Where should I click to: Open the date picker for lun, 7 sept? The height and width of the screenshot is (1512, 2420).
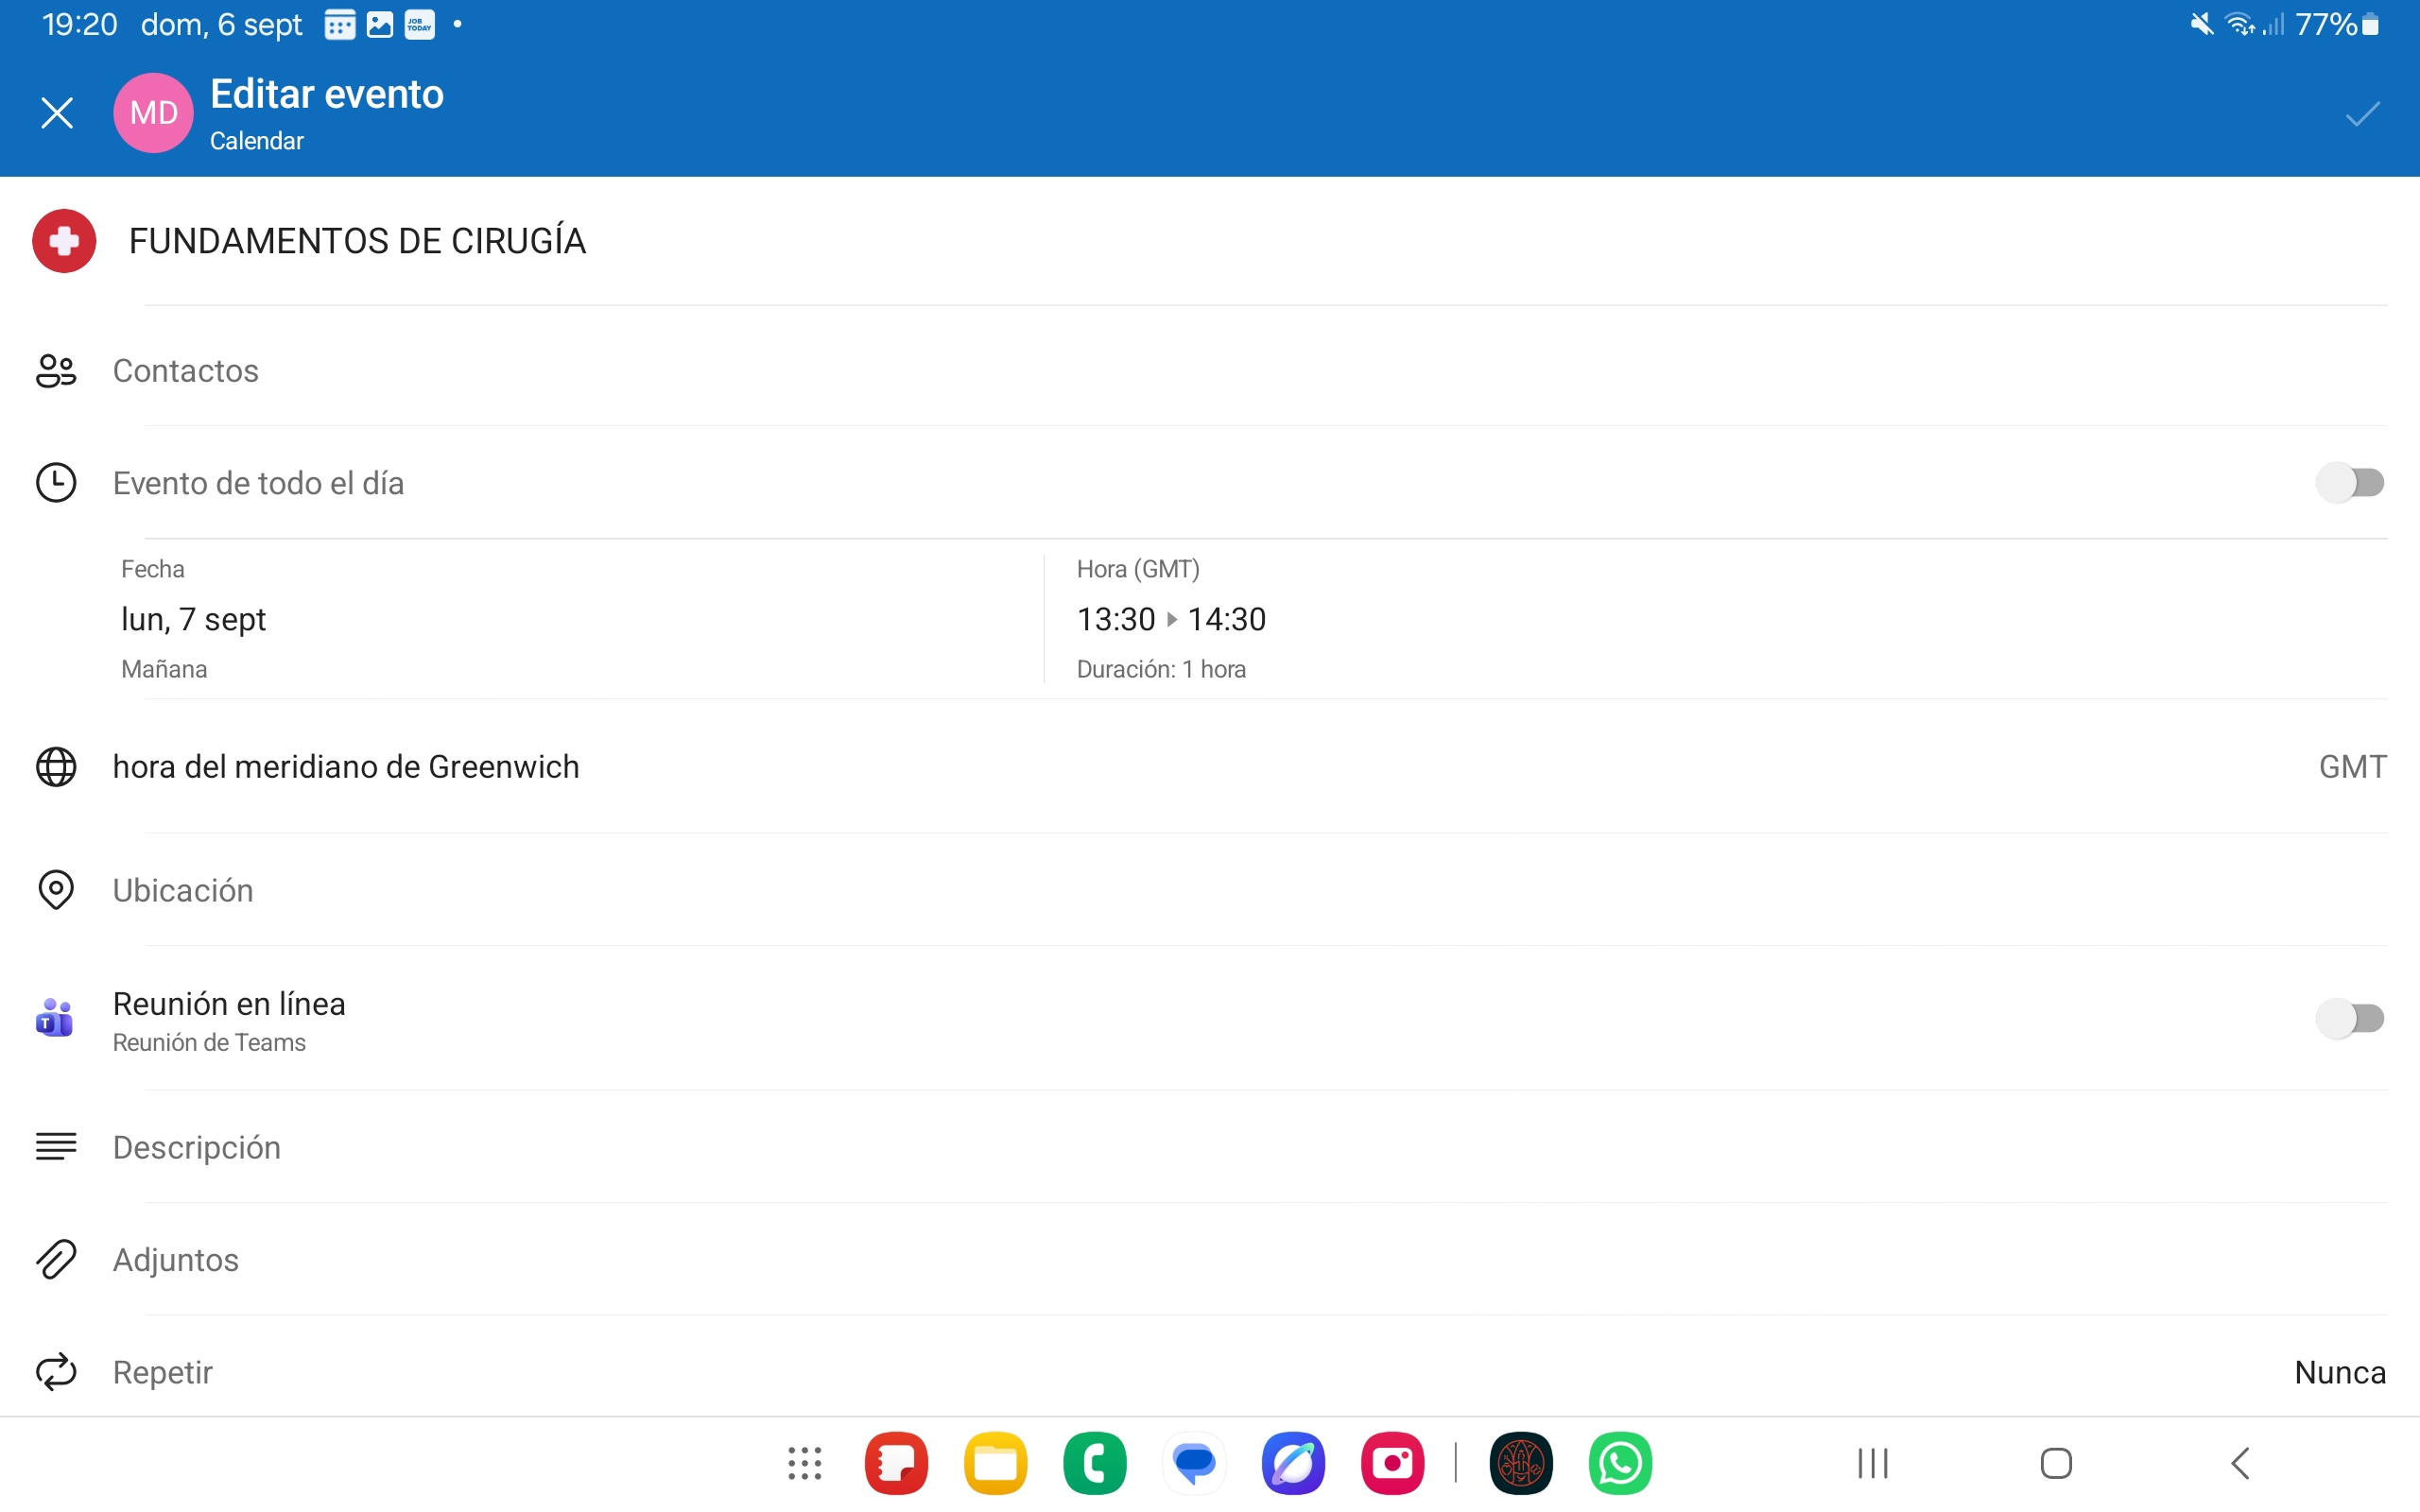pyautogui.click(x=193, y=619)
